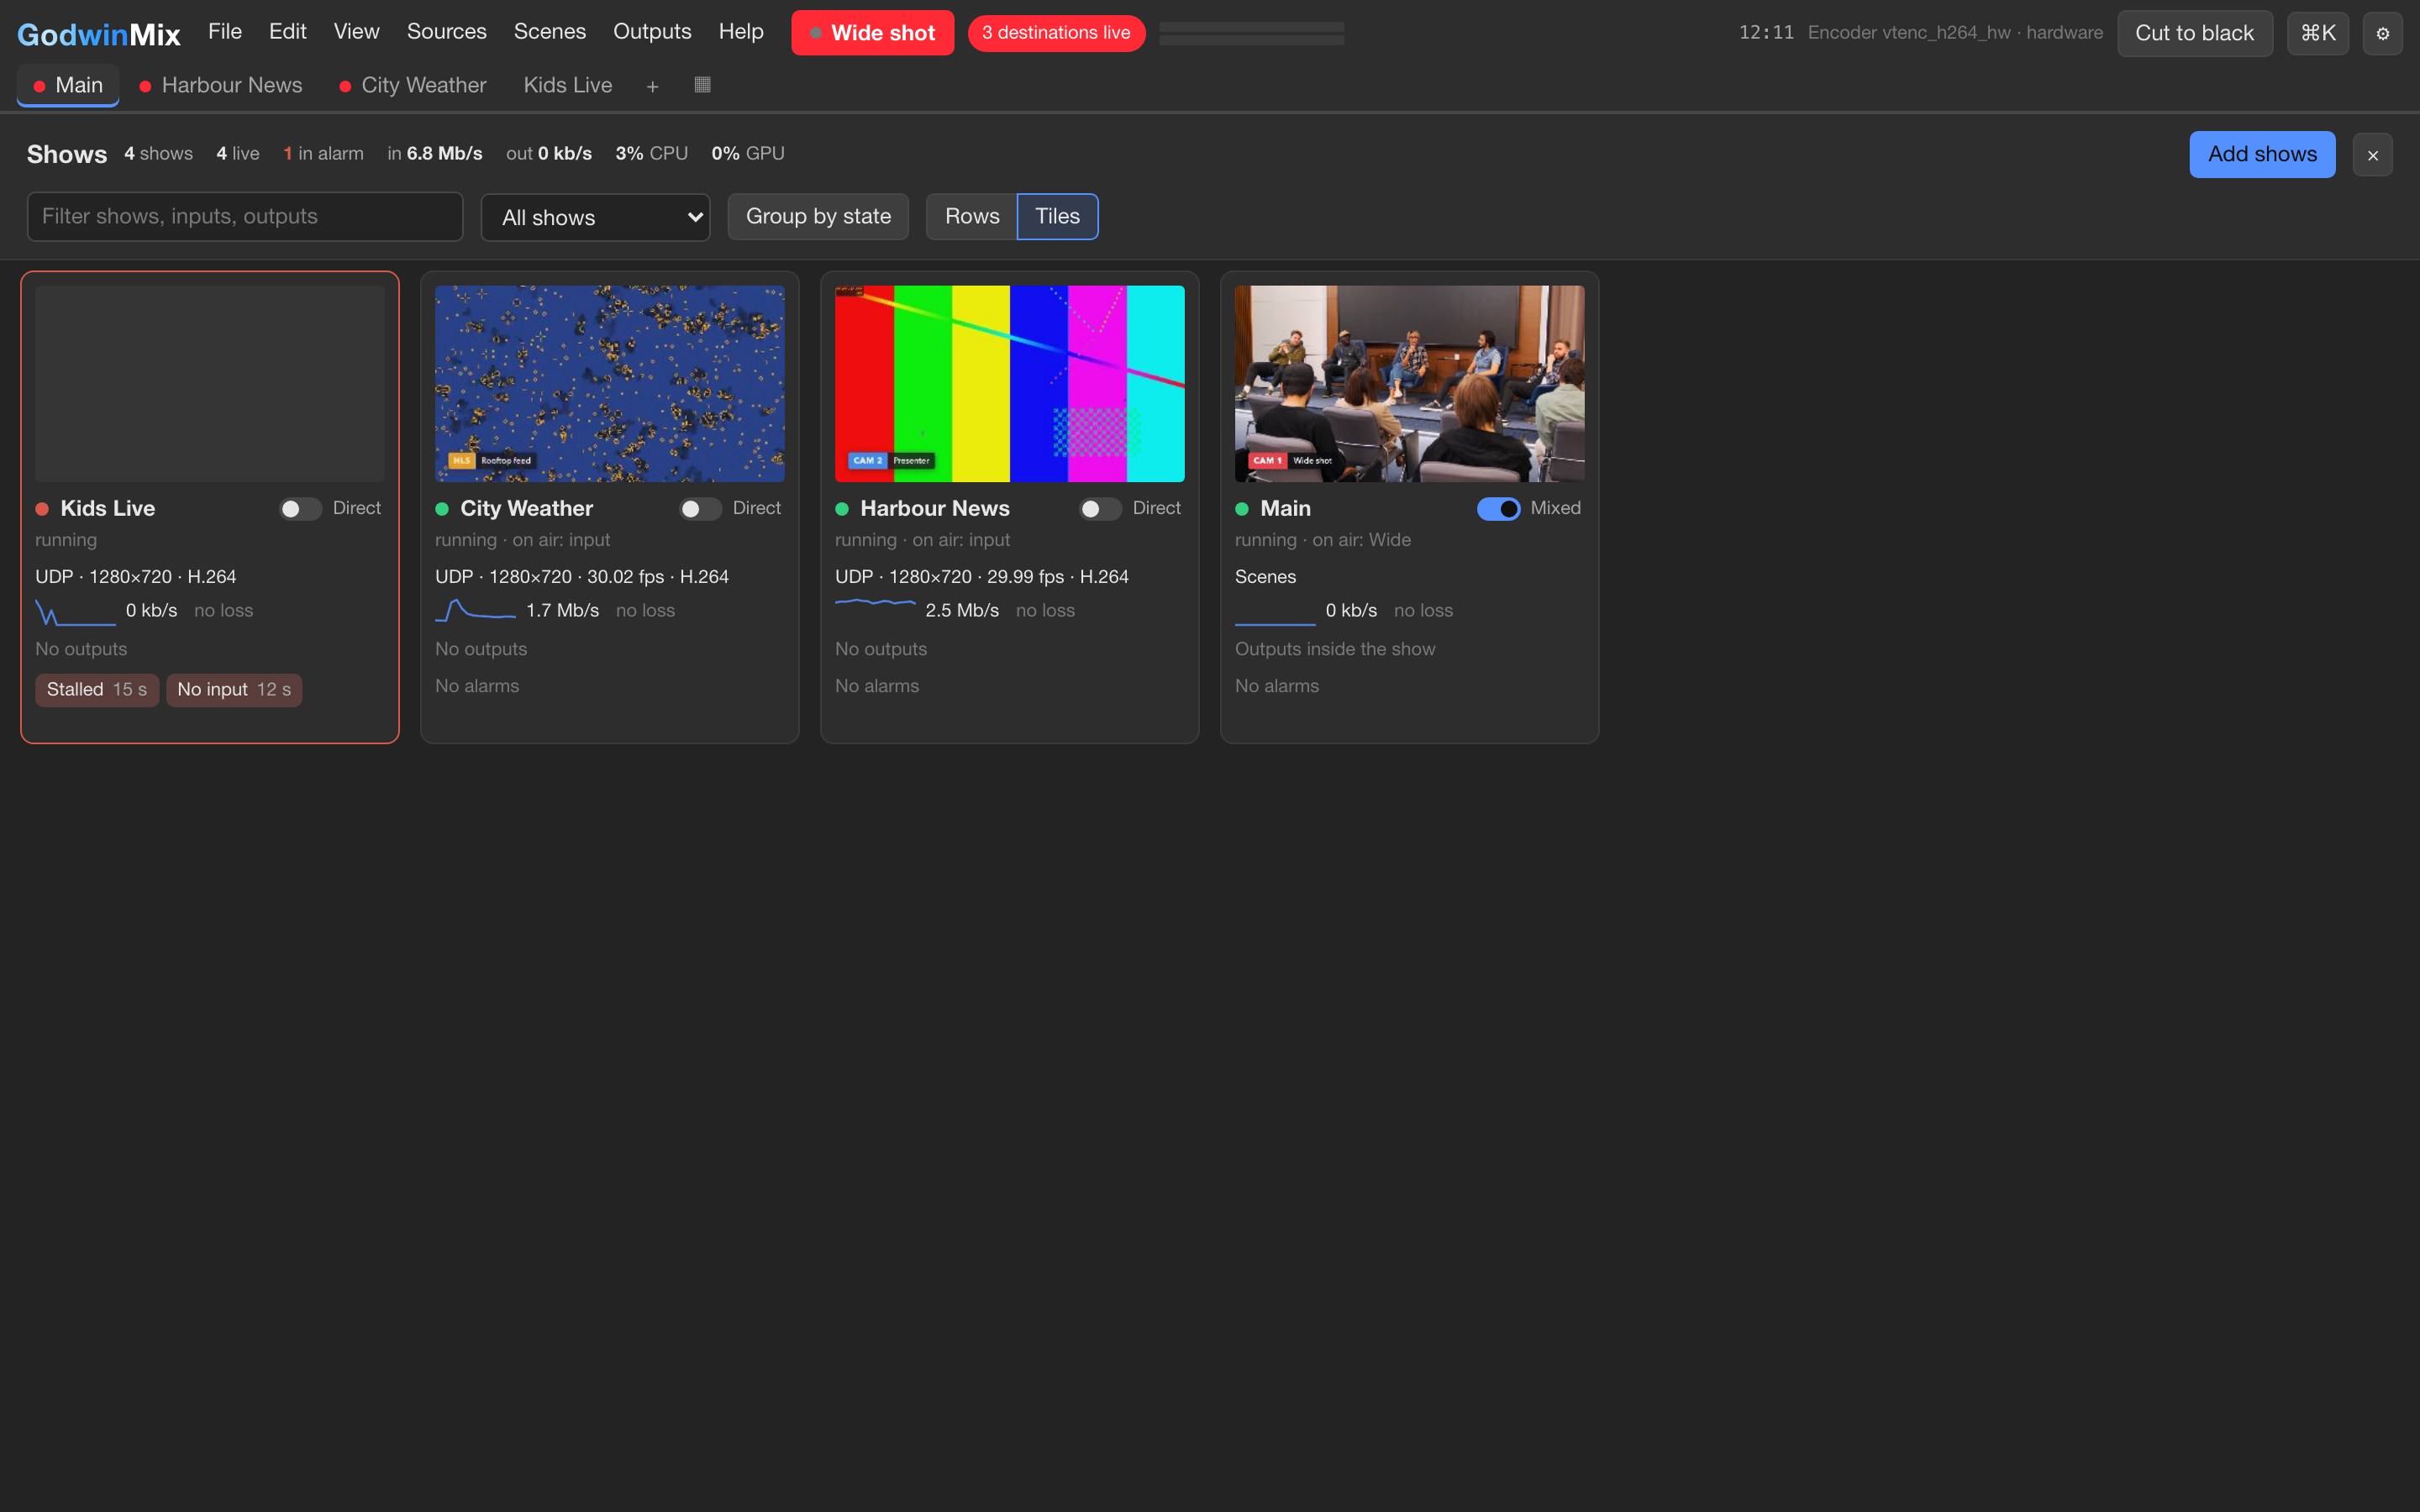Image resolution: width=2420 pixels, height=1512 pixels.
Task: Click the '1 in alarm' stat
Action: coord(323,154)
